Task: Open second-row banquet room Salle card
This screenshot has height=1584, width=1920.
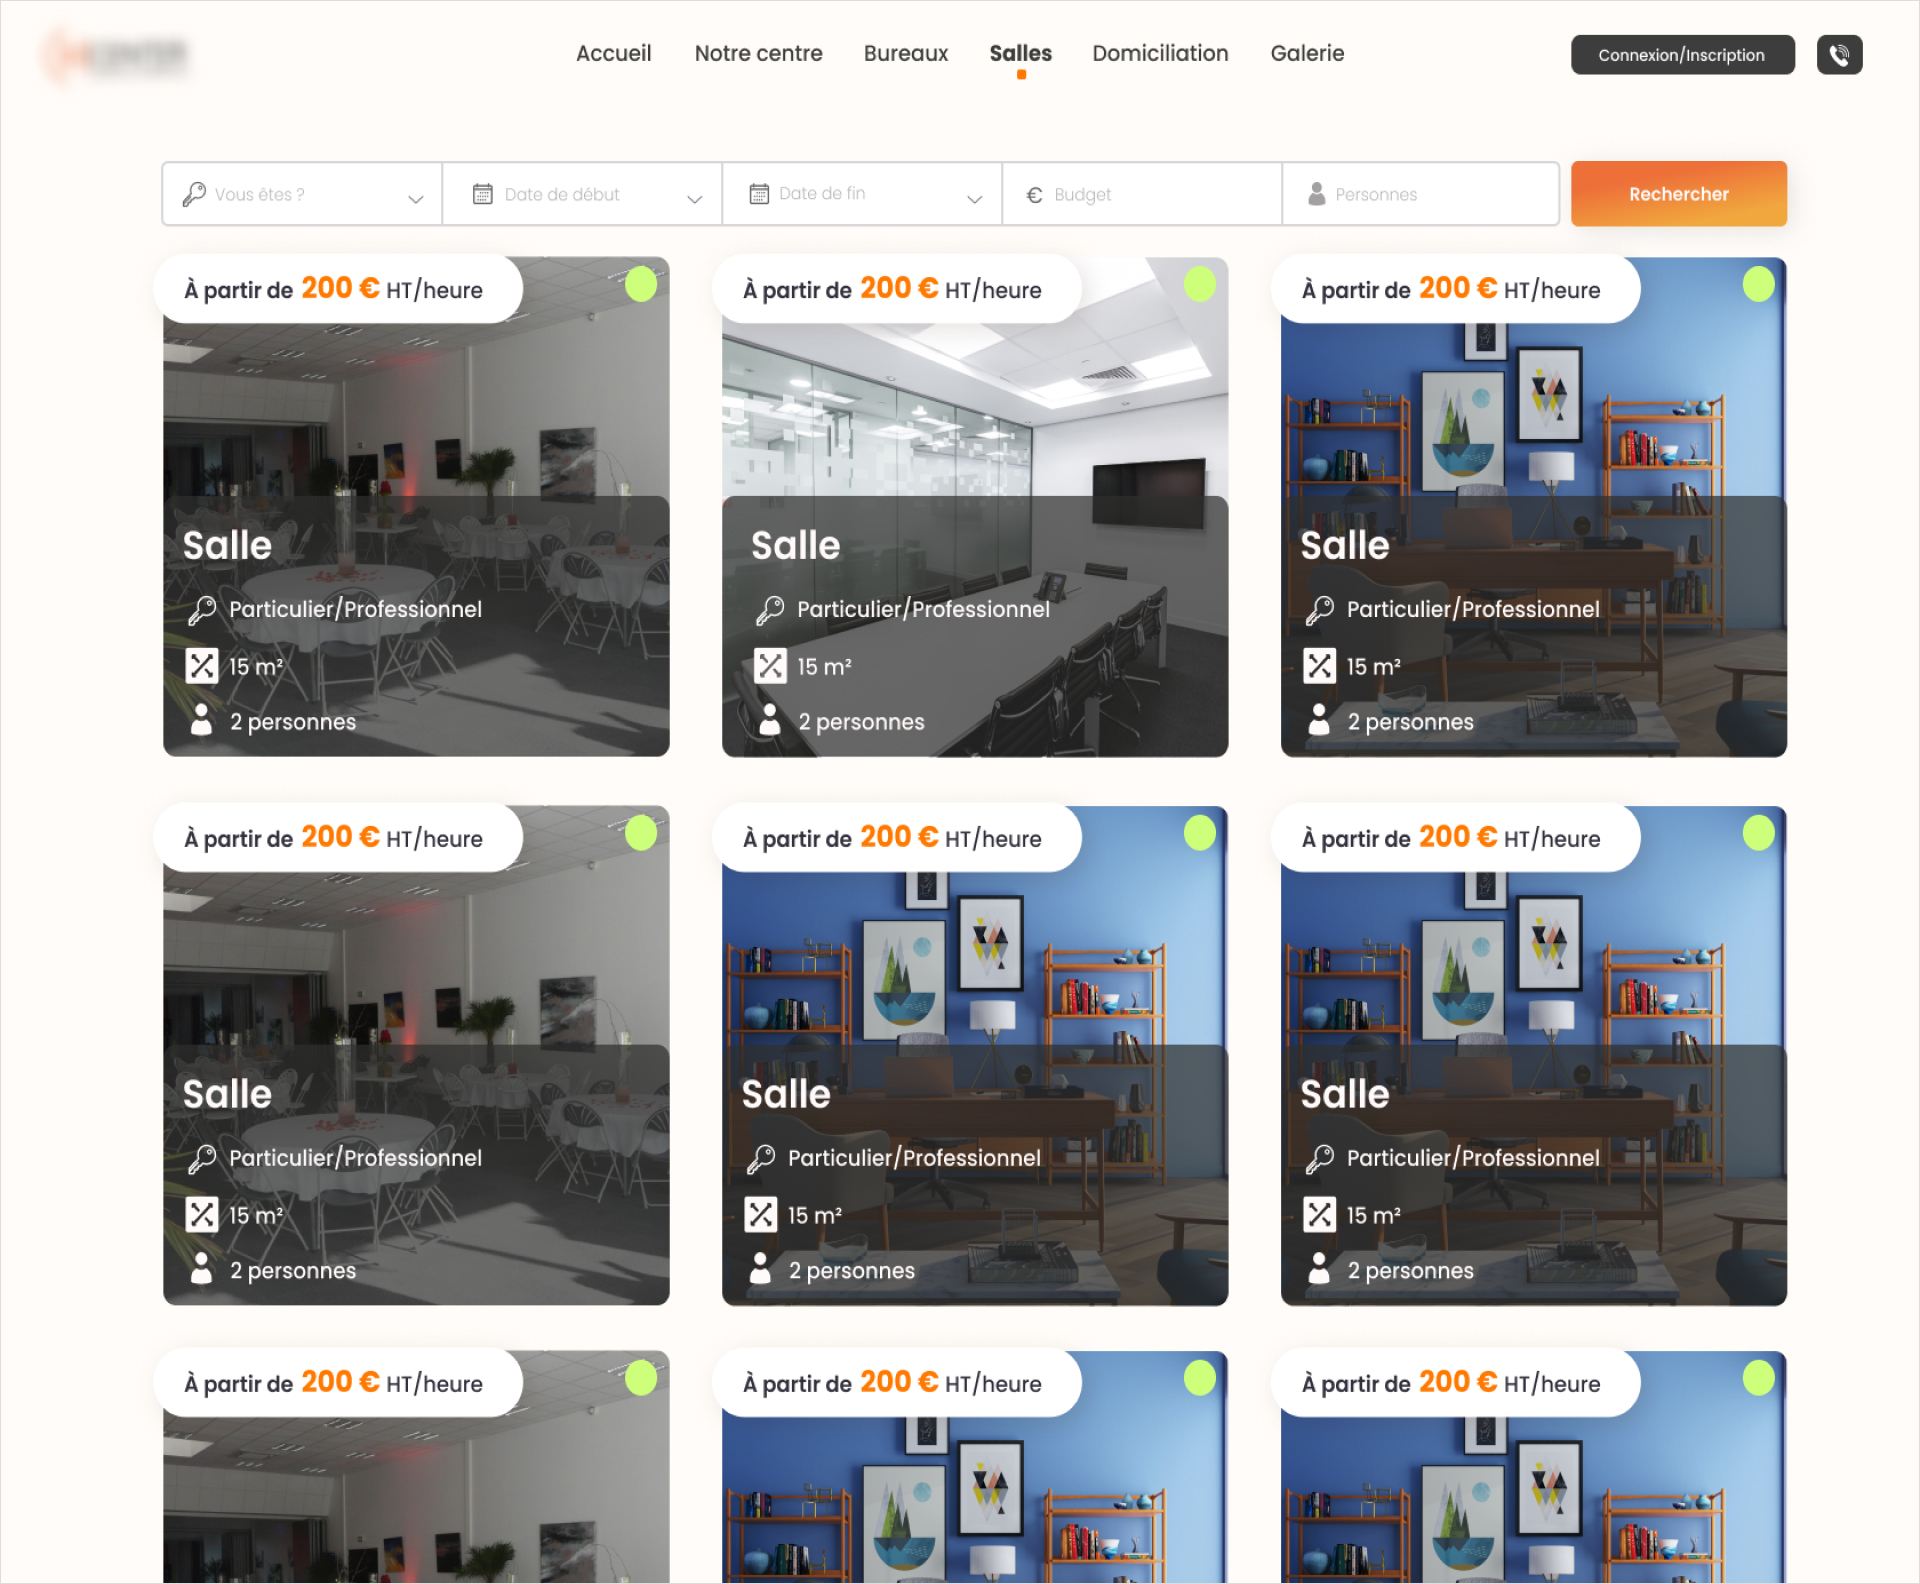Action: (416, 1055)
